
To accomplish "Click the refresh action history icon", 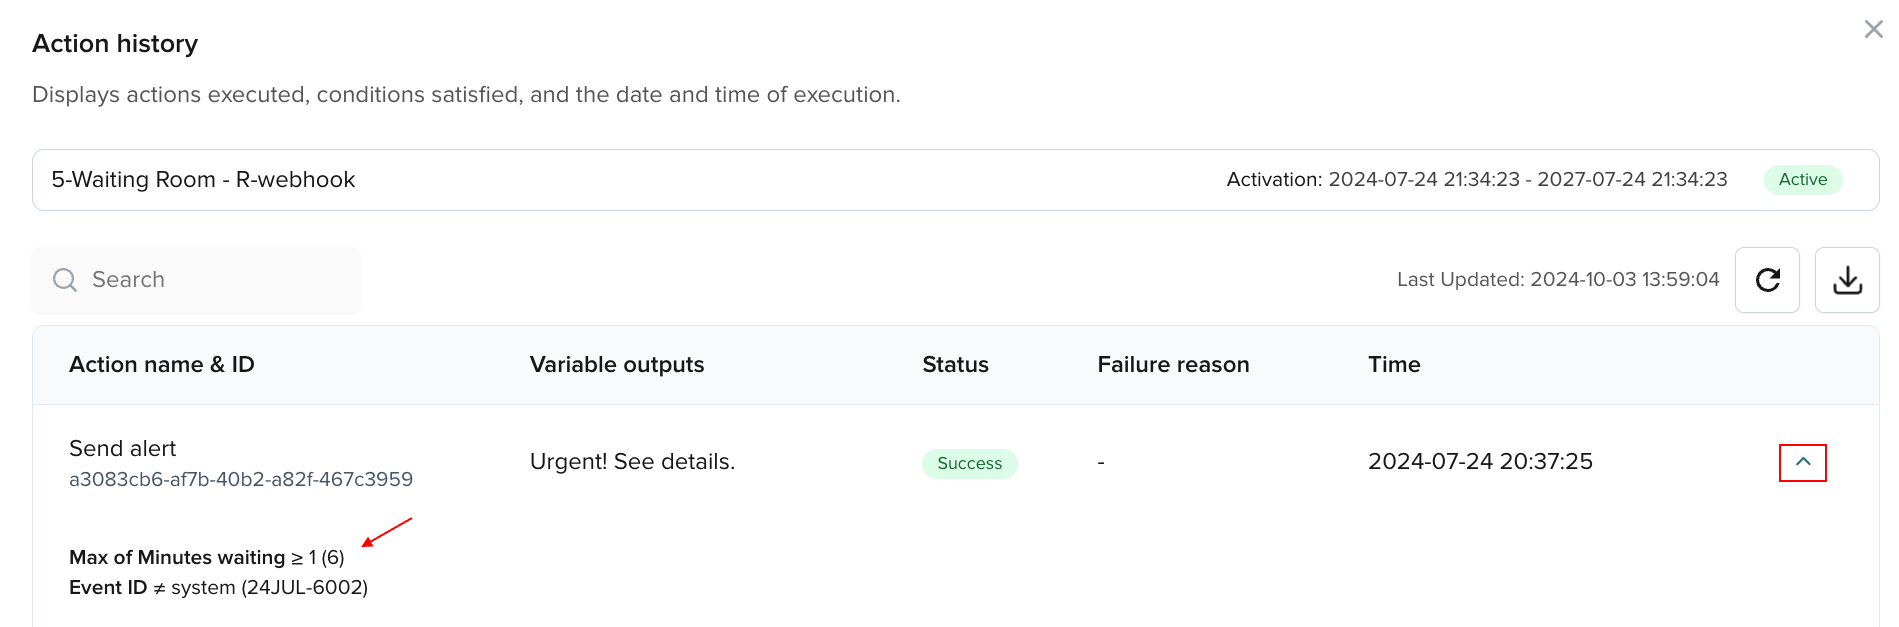I will click(x=1767, y=280).
